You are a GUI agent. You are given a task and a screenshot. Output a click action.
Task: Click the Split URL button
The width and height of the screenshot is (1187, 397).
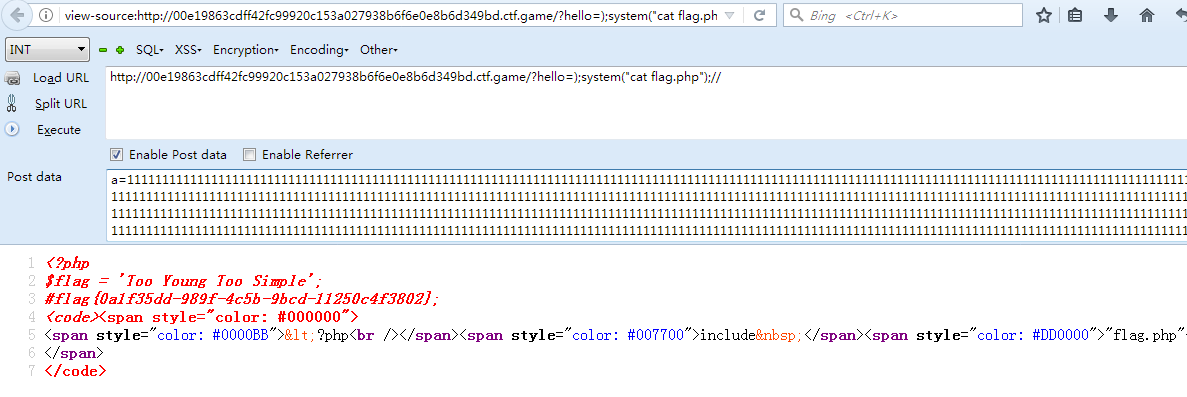[61, 104]
